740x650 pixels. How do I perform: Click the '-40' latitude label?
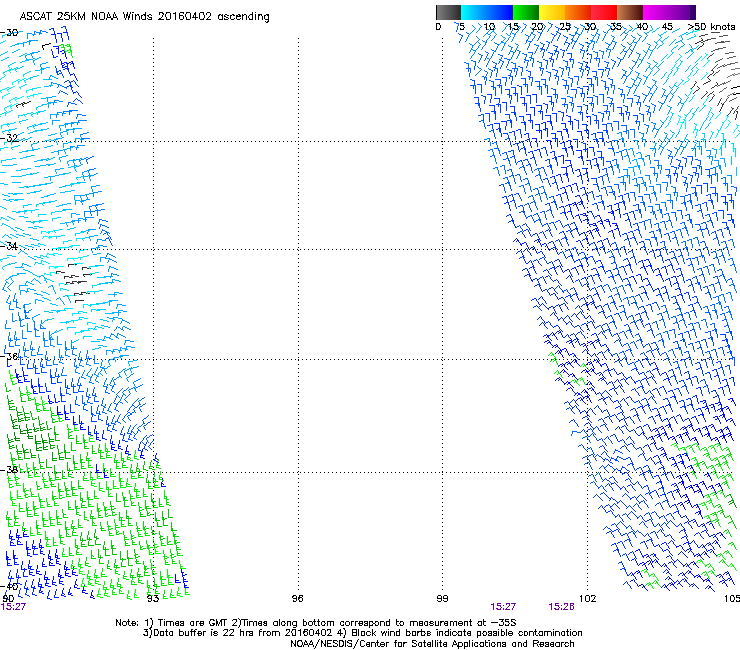[9, 586]
